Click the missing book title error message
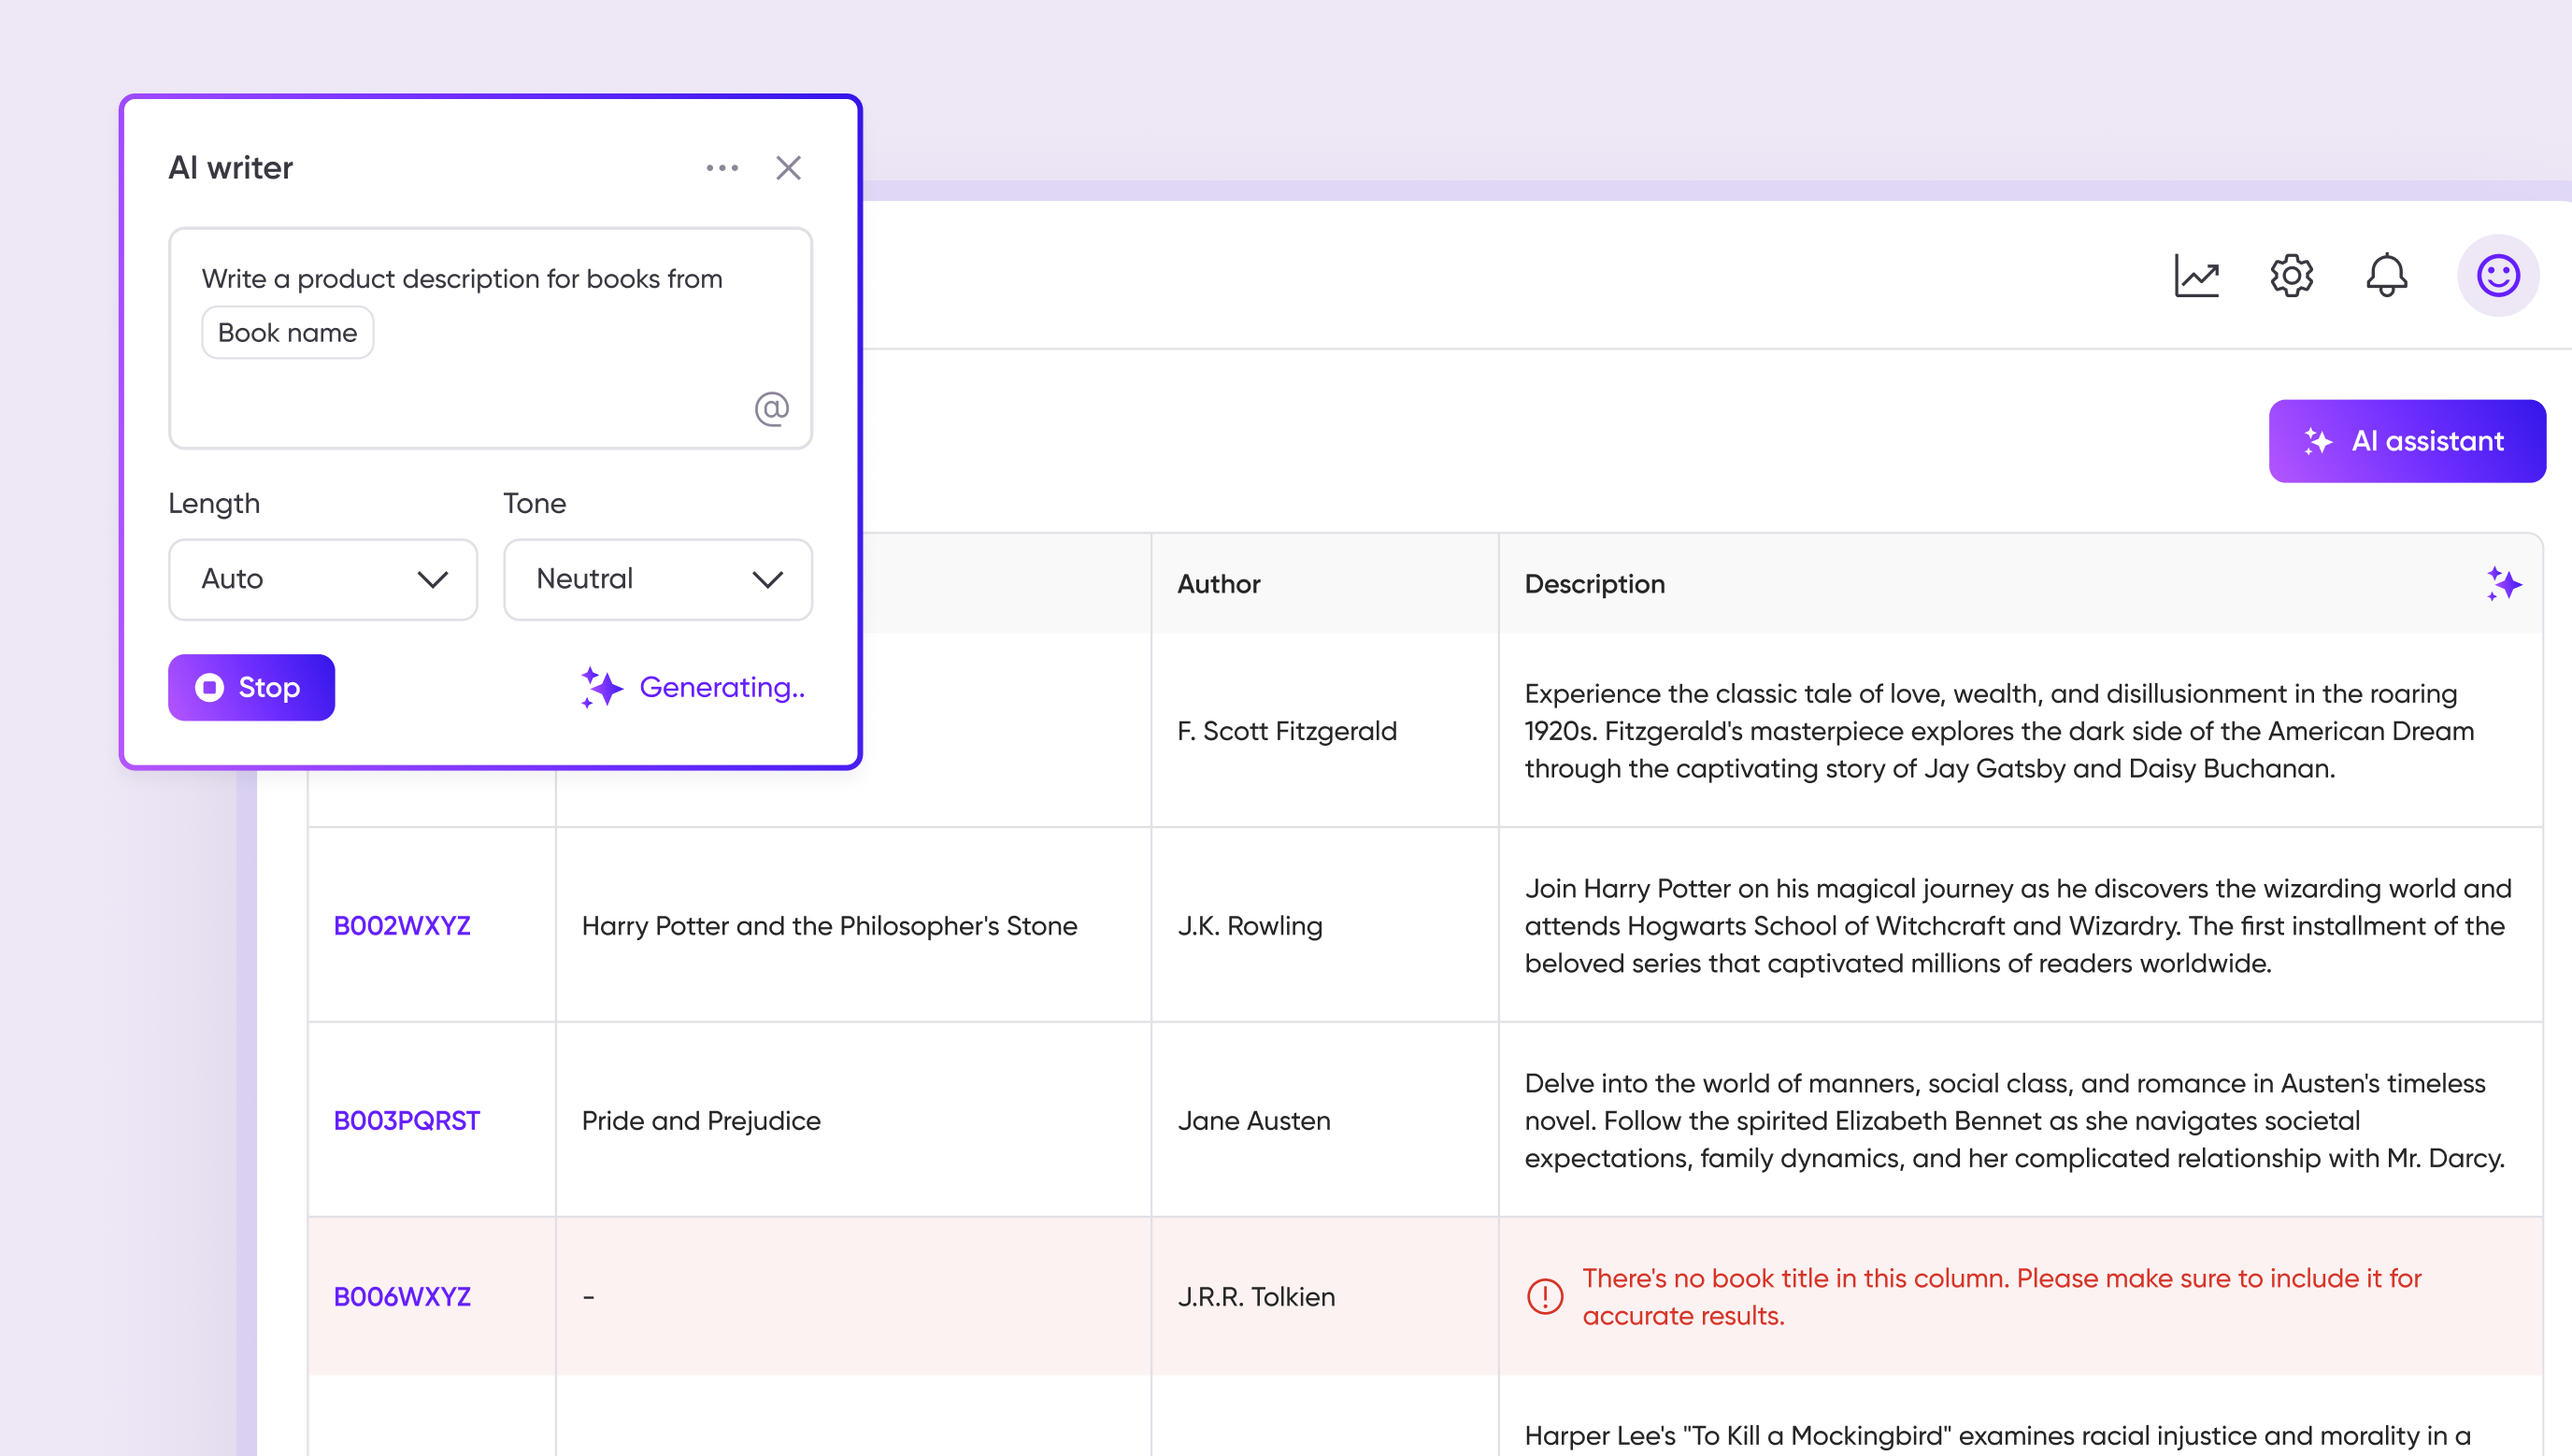This screenshot has height=1456, width=2572. click(x=2002, y=1297)
